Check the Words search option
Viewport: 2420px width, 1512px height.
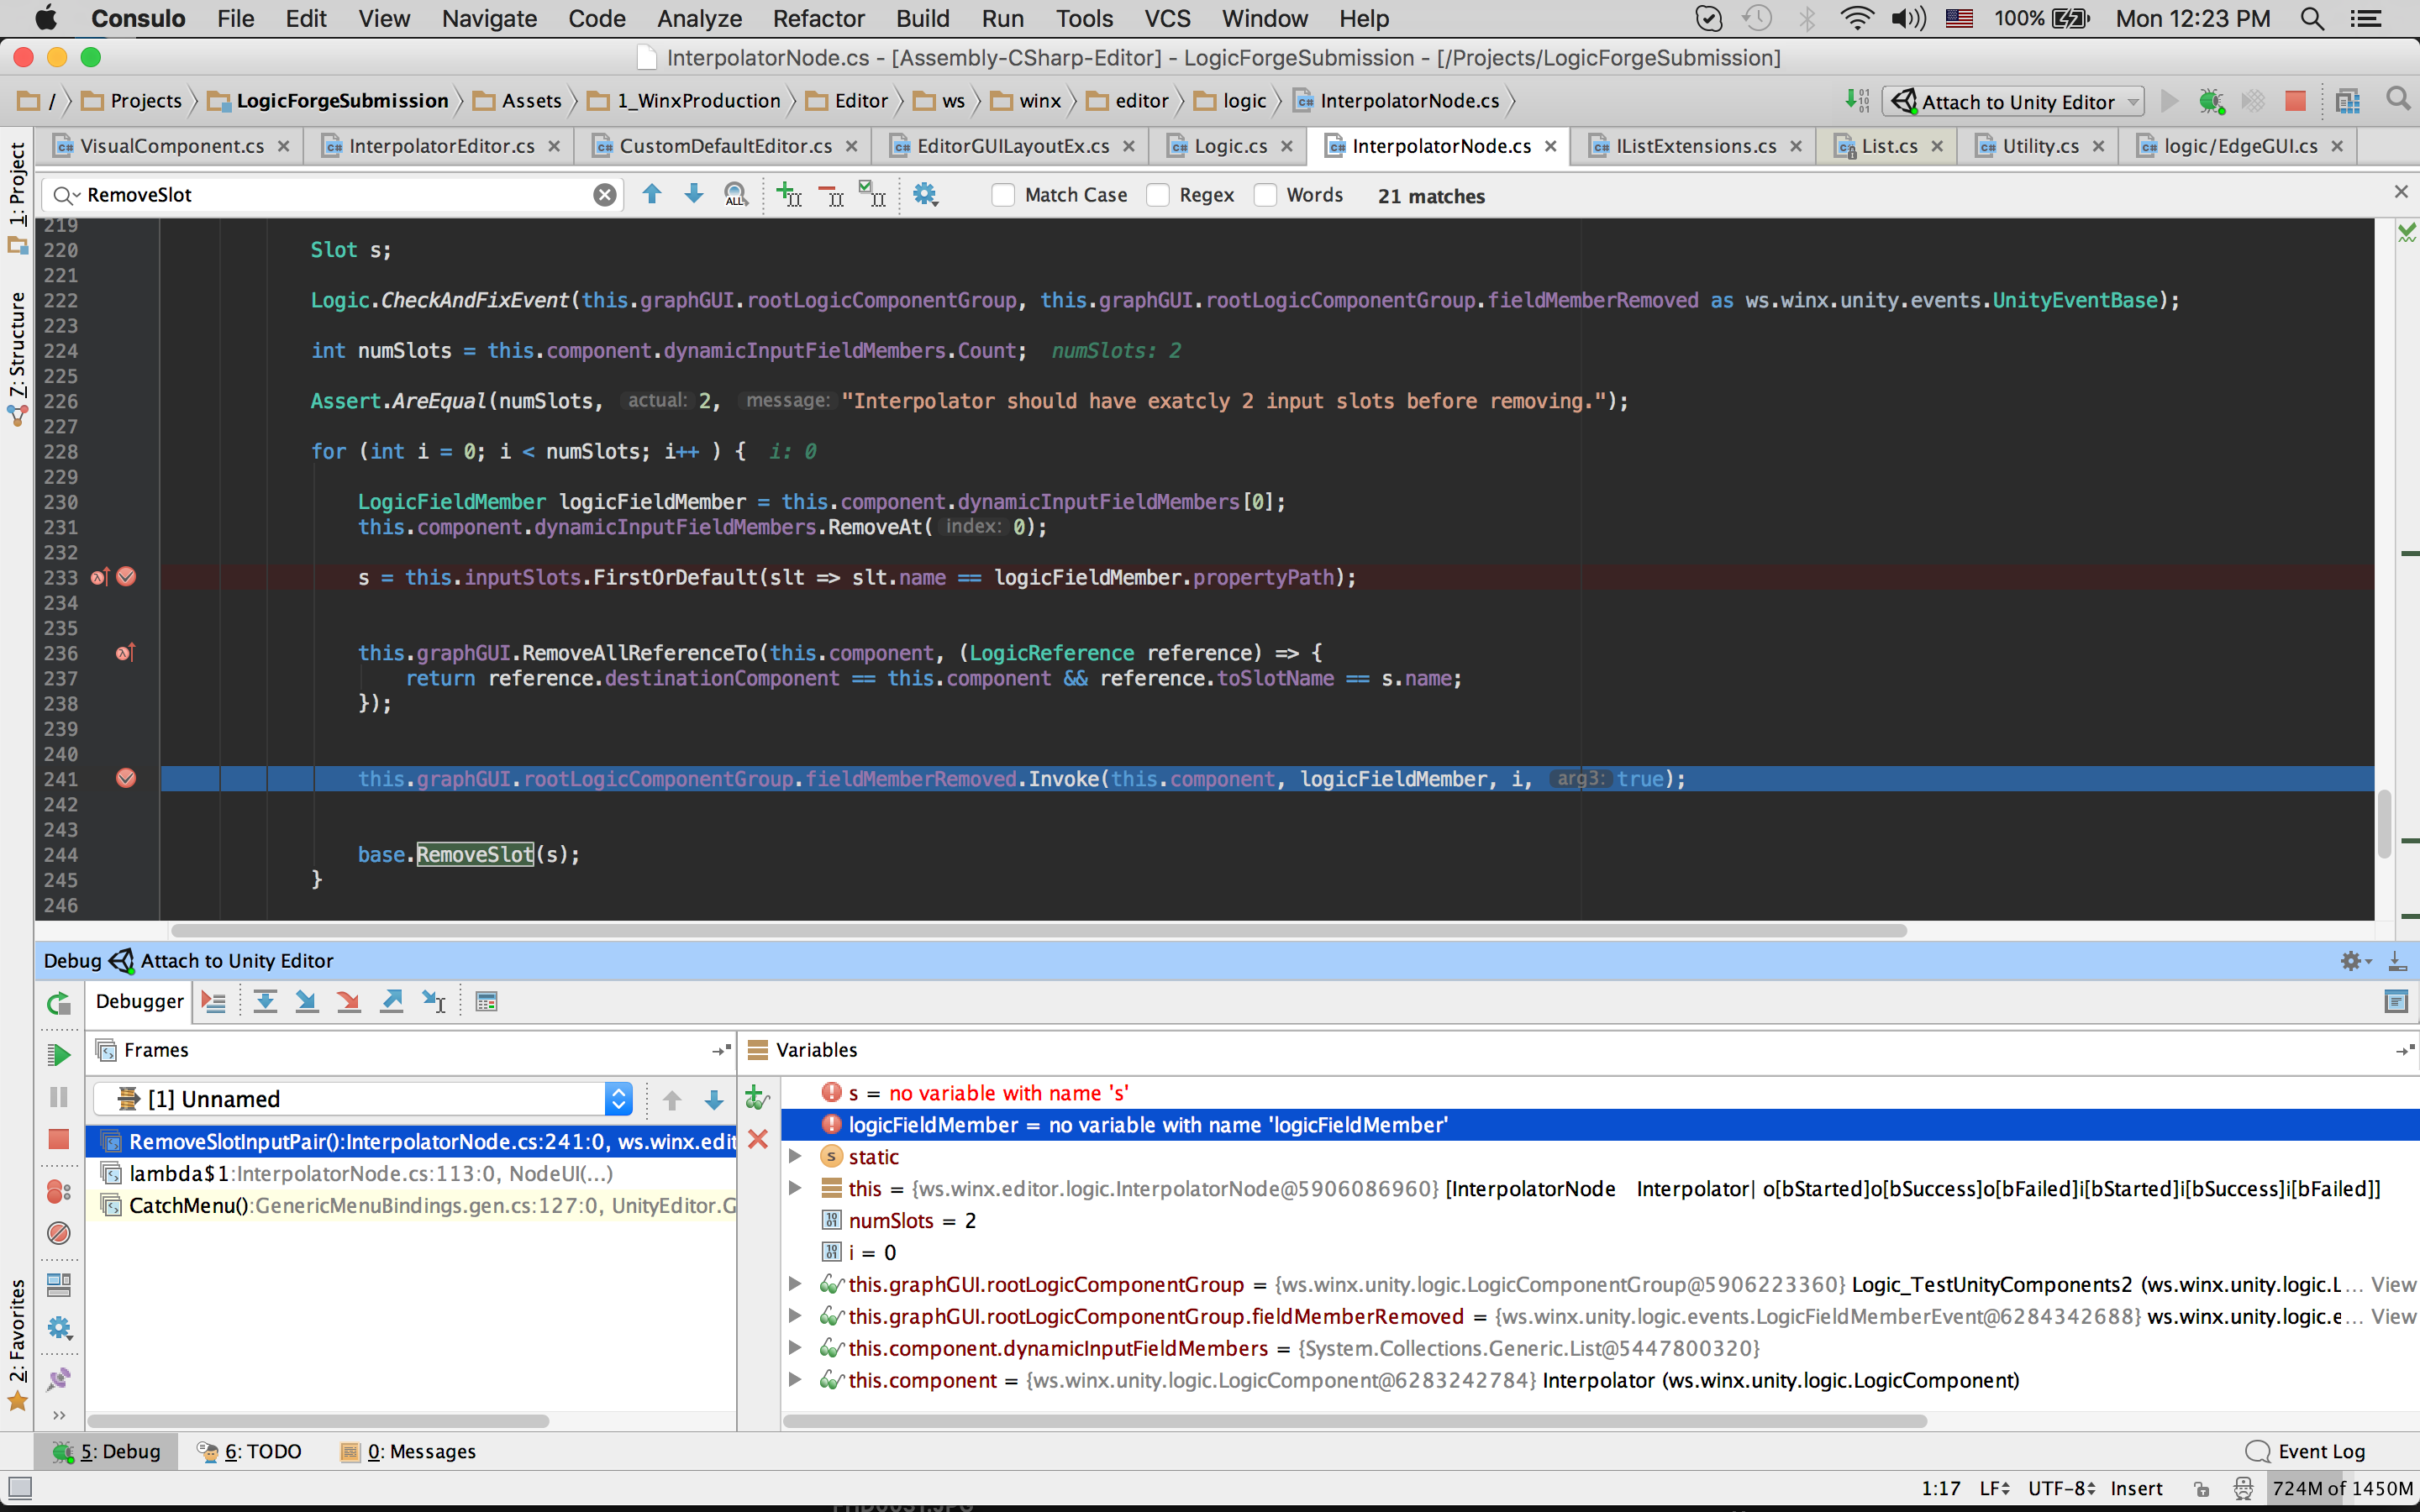[x=1266, y=195]
